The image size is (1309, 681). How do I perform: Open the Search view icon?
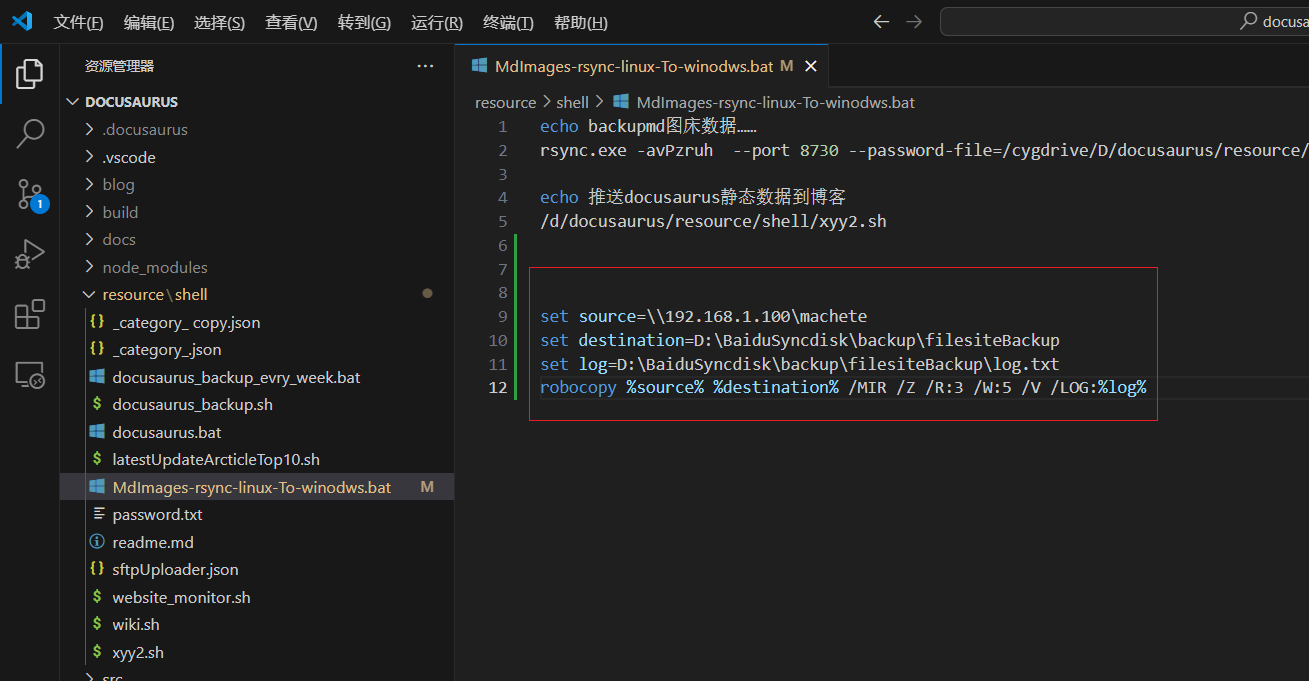click(30, 133)
